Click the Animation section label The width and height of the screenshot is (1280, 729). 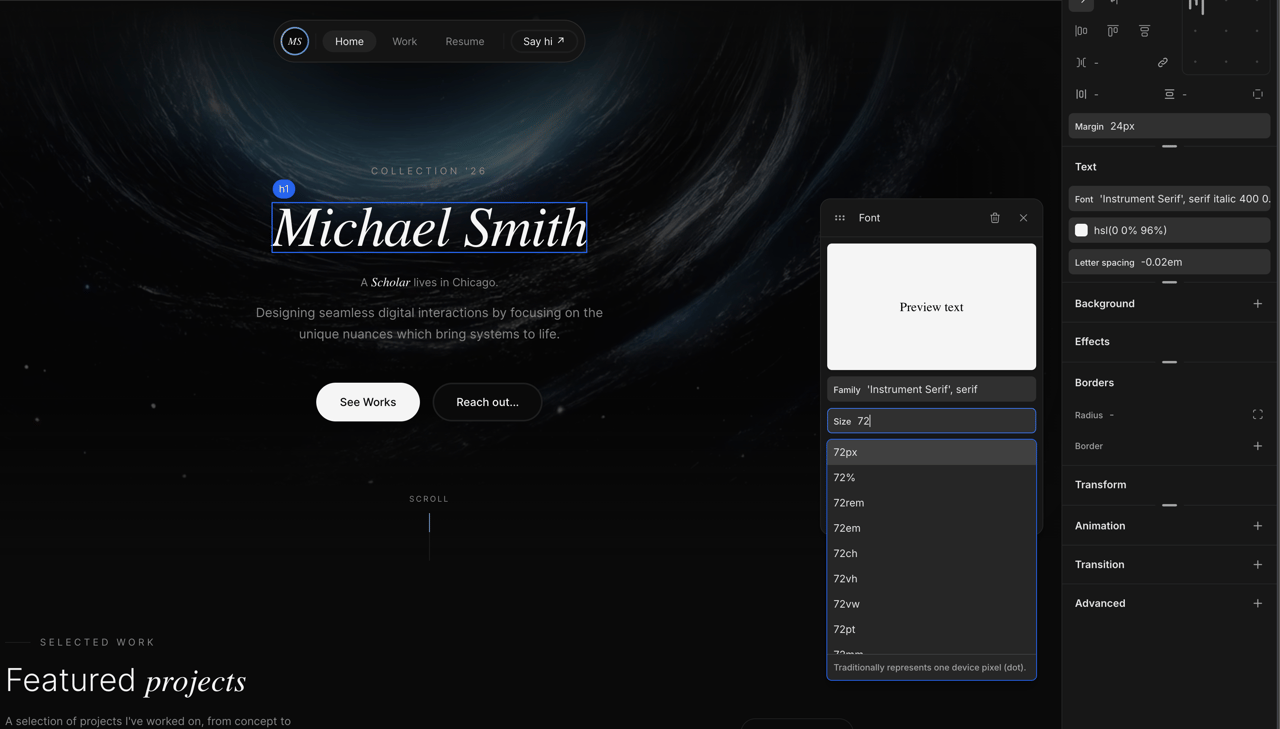(1100, 526)
